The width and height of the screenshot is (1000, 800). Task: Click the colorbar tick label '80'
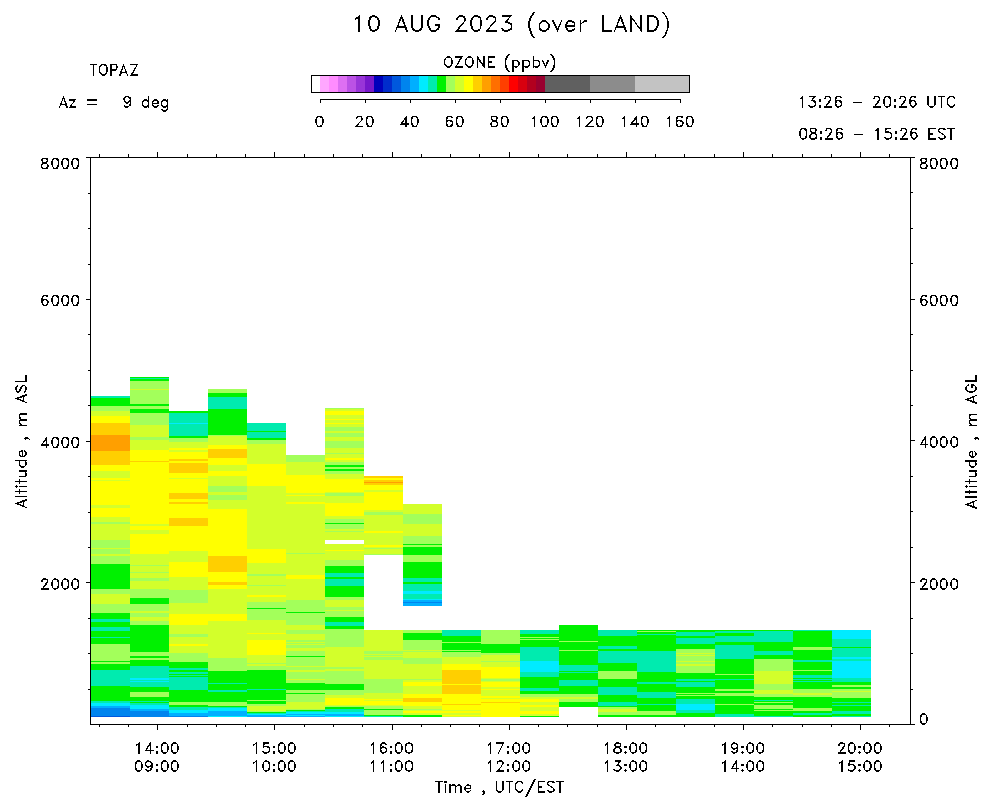point(499,122)
